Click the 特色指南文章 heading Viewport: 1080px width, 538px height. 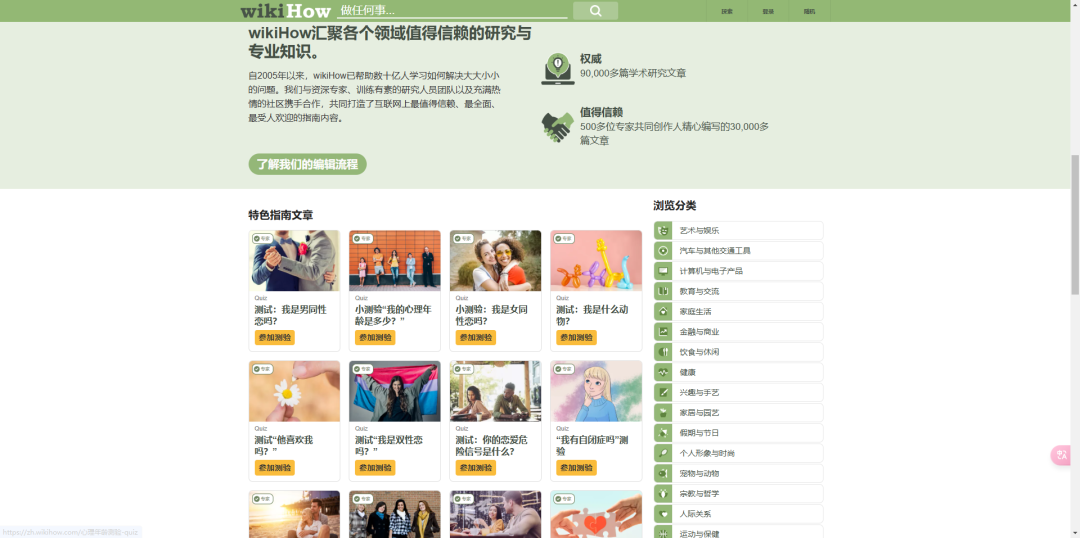(x=280, y=216)
